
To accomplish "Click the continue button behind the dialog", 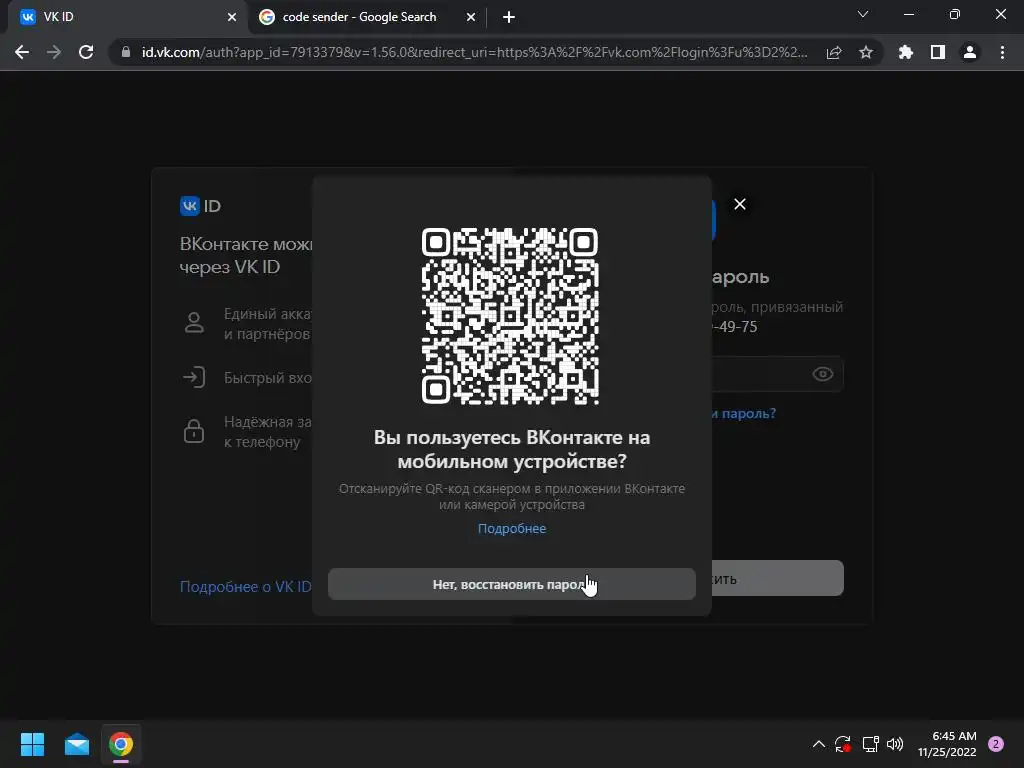I will (777, 578).
